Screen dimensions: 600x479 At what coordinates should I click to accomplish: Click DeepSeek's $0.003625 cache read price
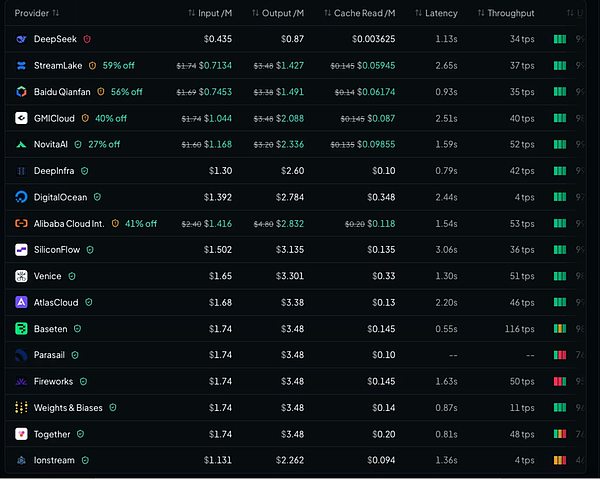[x=373, y=39]
